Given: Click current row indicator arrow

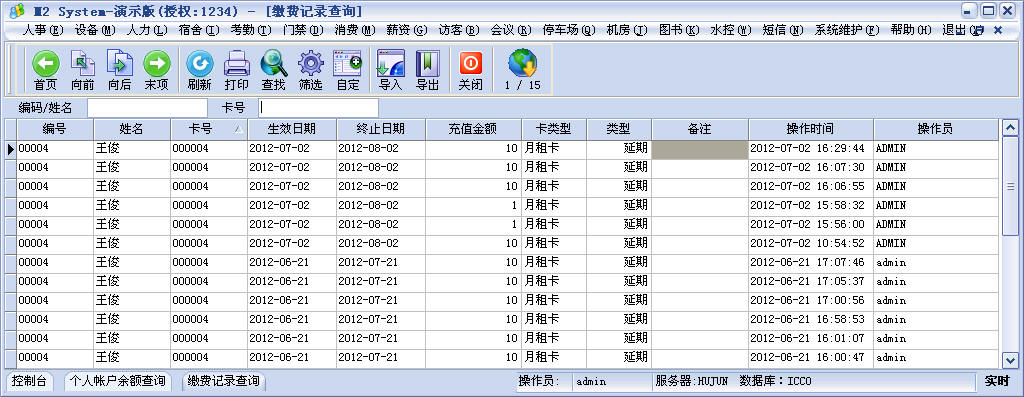Looking at the screenshot, I should point(10,150).
